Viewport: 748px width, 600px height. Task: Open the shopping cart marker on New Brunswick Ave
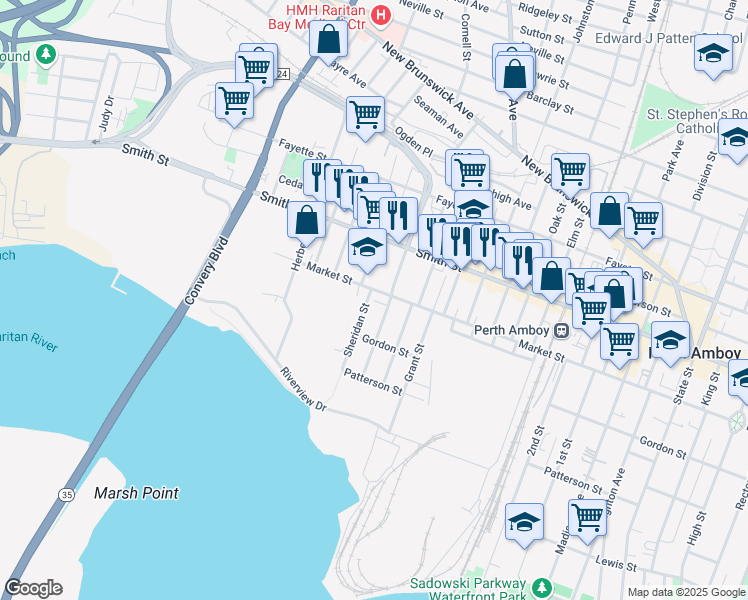tap(570, 171)
